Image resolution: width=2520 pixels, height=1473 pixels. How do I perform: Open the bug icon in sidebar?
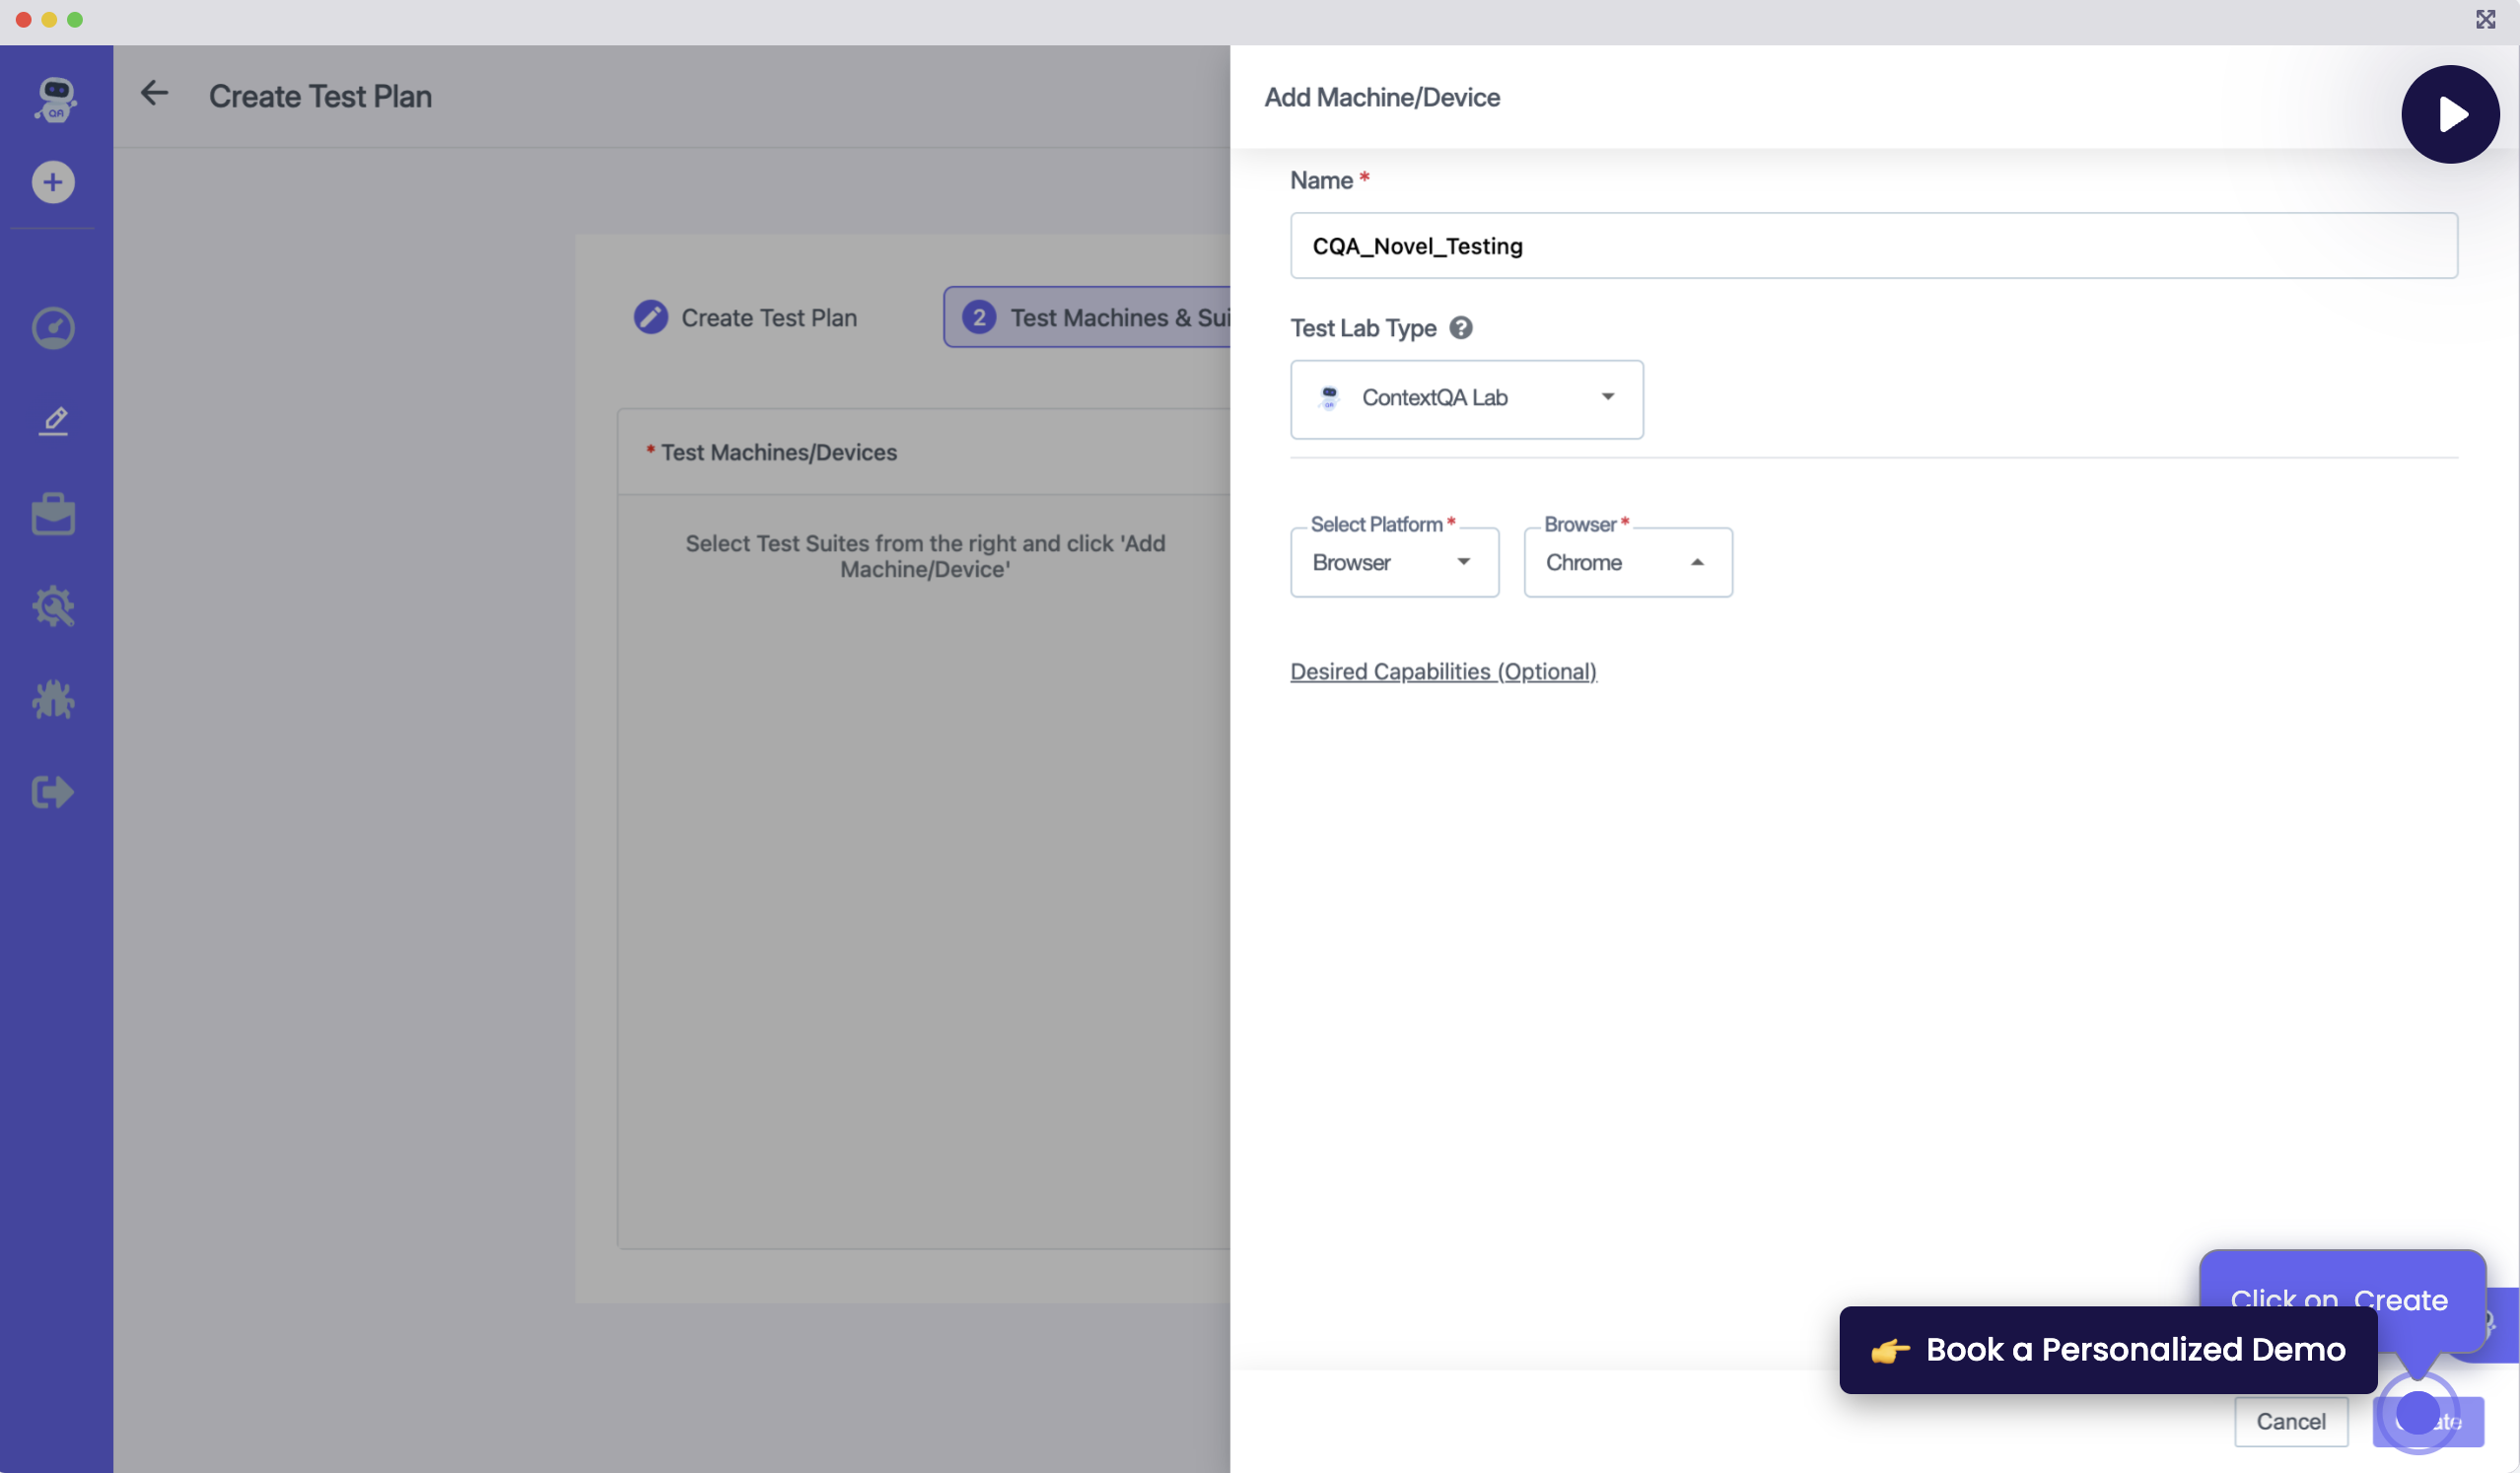[x=53, y=699]
